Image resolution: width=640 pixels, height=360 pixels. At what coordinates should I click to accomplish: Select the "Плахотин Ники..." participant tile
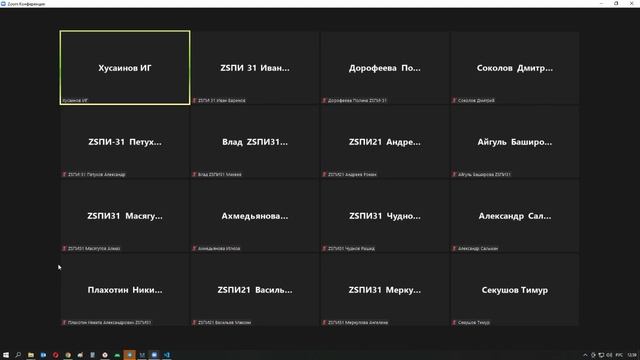125,290
